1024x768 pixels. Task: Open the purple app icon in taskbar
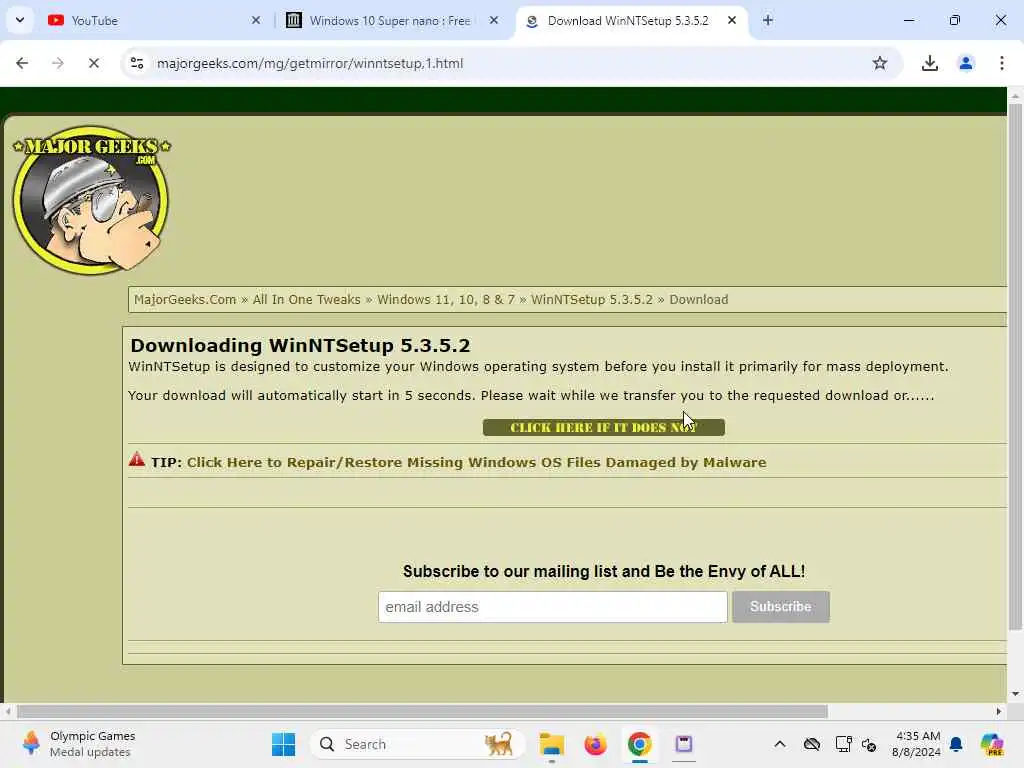(x=684, y=744)
